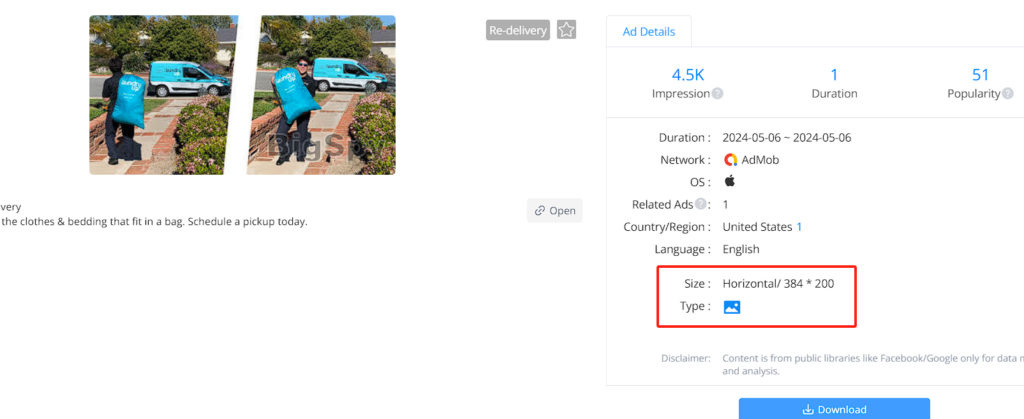Open the ad via Open button
Viewport: 1024px width, 419px height.
tap(554, 210)
